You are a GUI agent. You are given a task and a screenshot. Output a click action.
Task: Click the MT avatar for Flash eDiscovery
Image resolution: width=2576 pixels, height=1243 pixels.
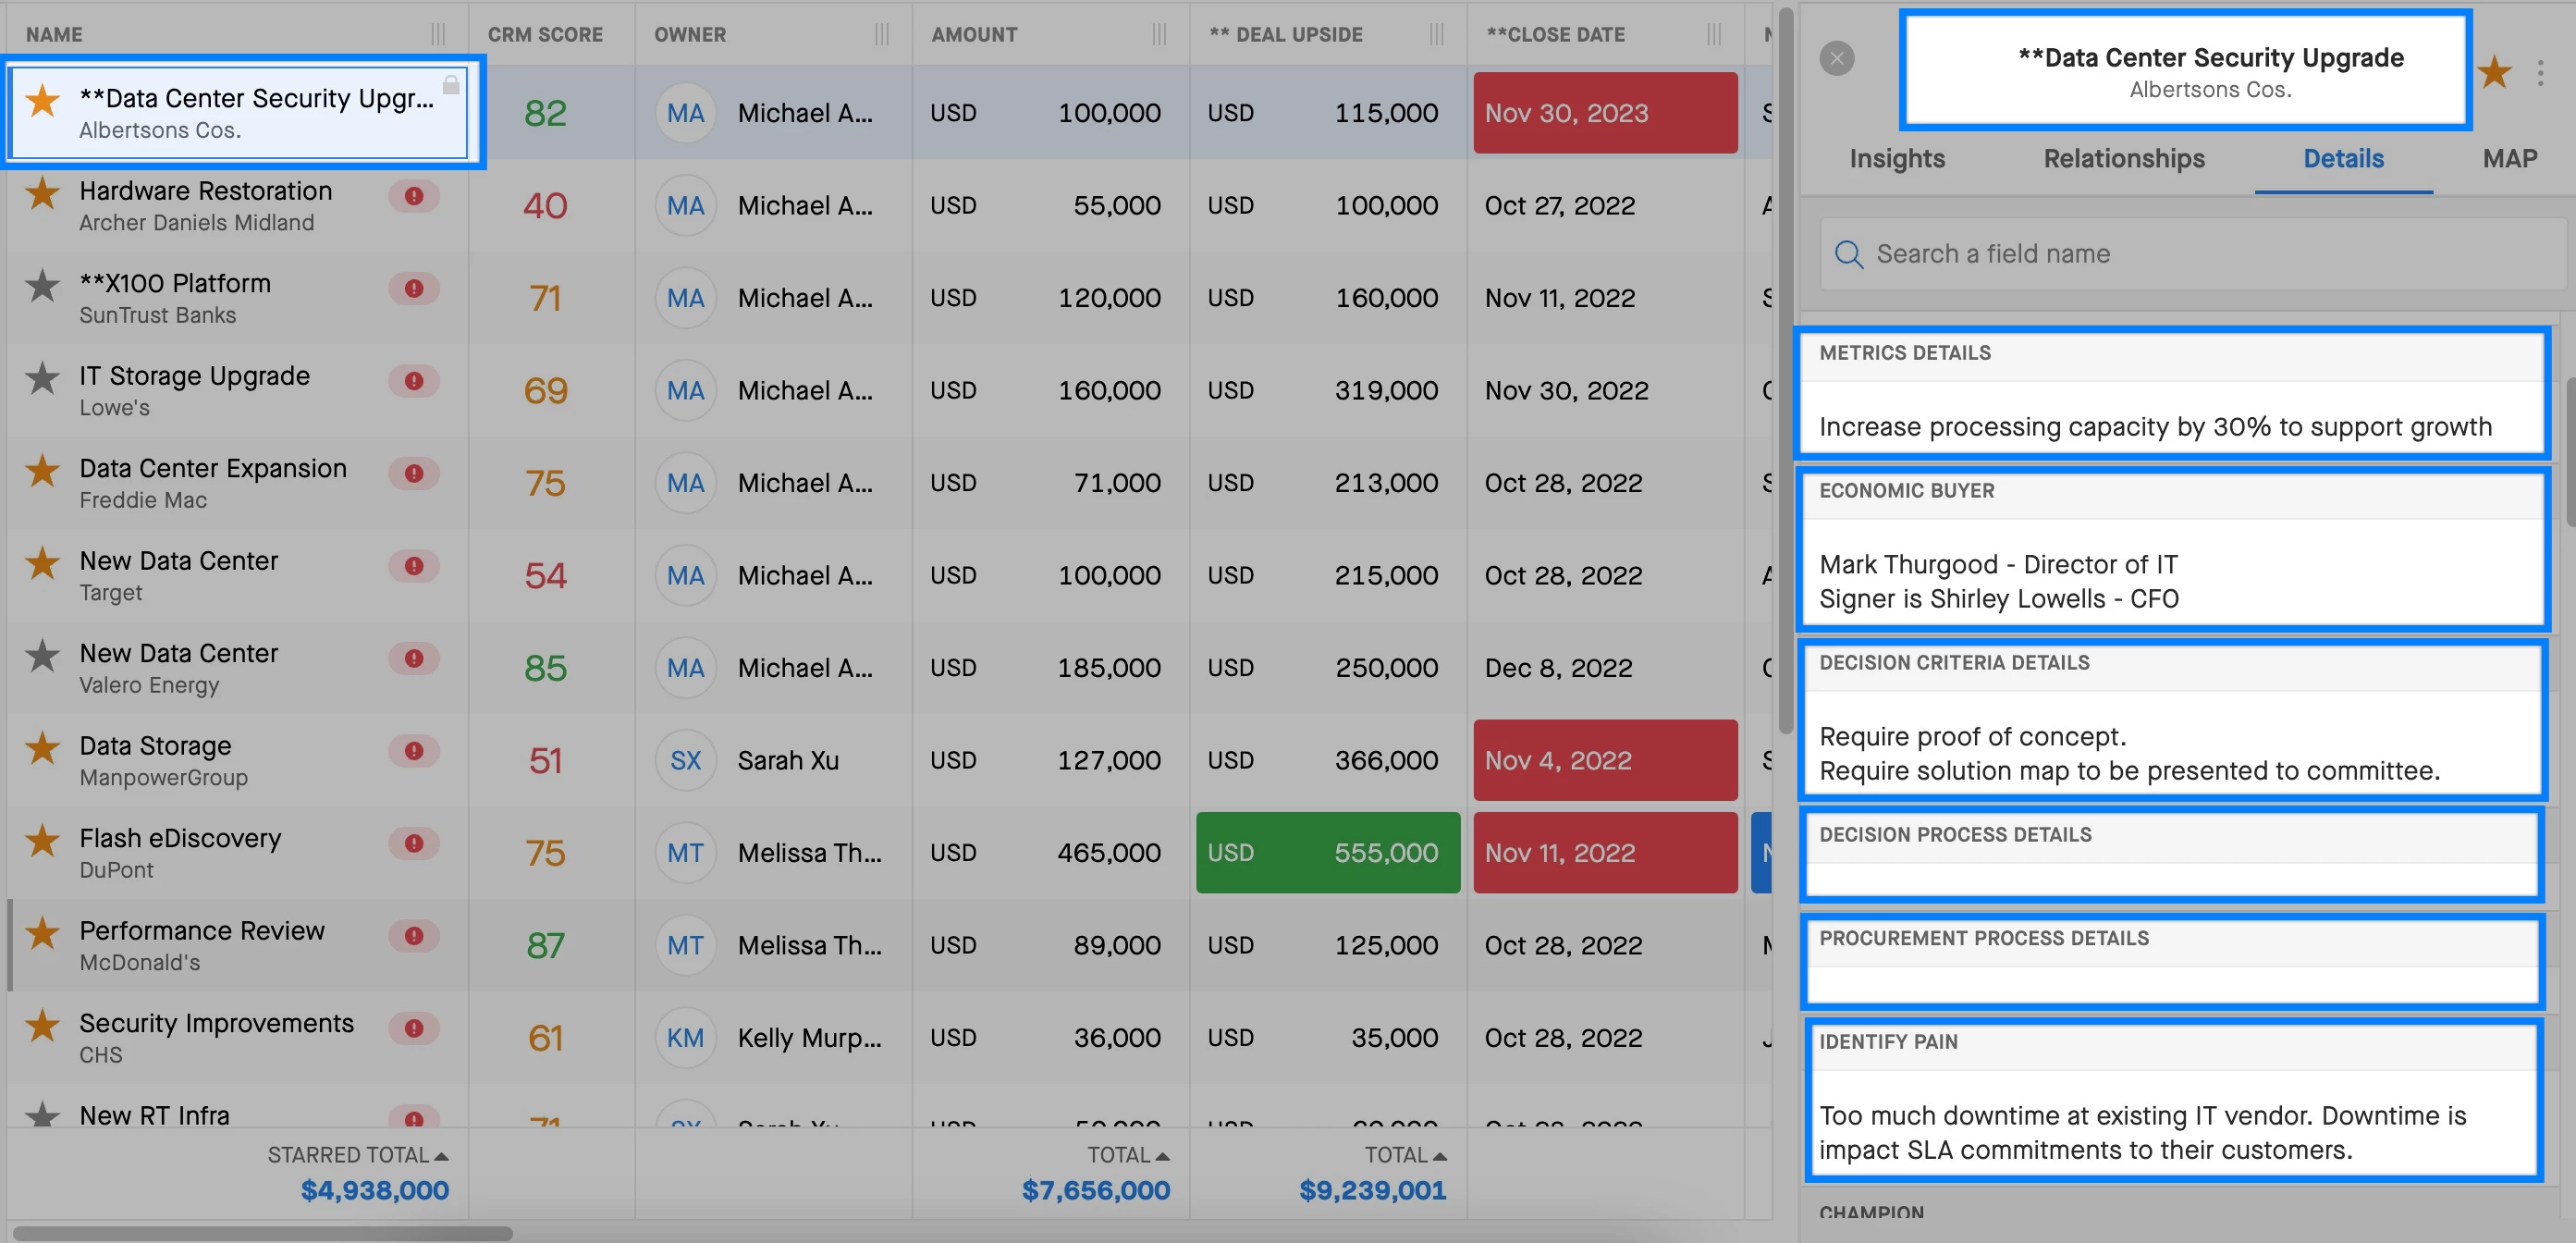pyautogui.click(x=685, y=853)
